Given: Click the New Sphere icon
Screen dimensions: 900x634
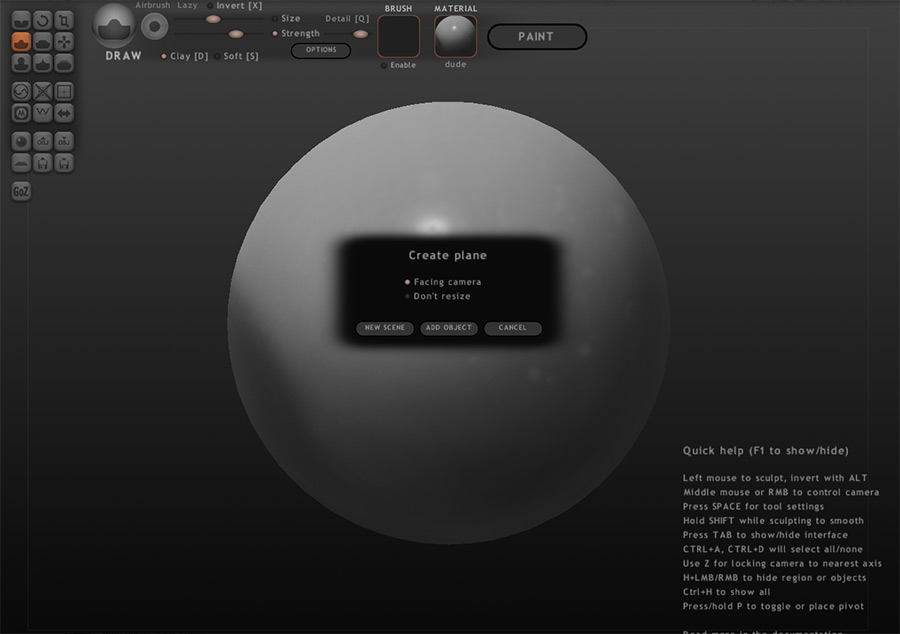Looking at the screenshot, I should coord(21,141).
